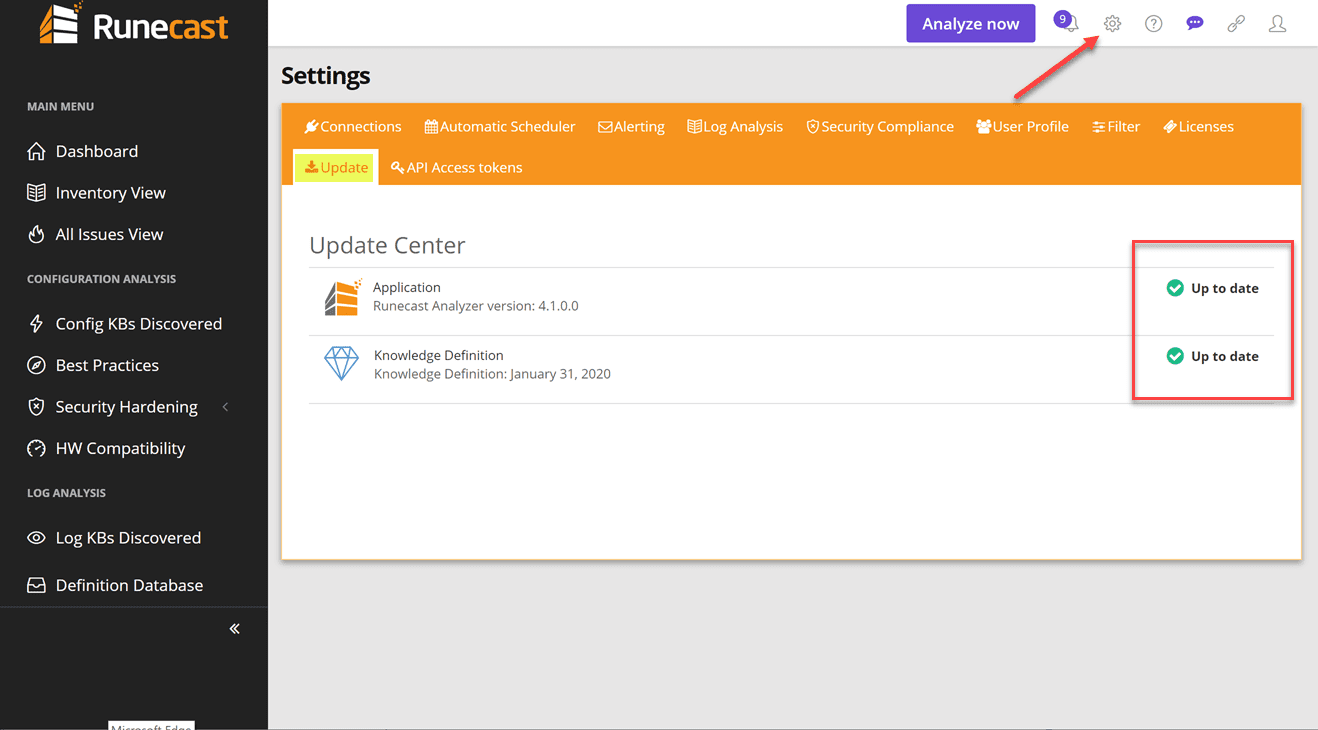This screenshot has height=730, width=1318.
Task: Go to Inventory View
Action: click(111, 193)
